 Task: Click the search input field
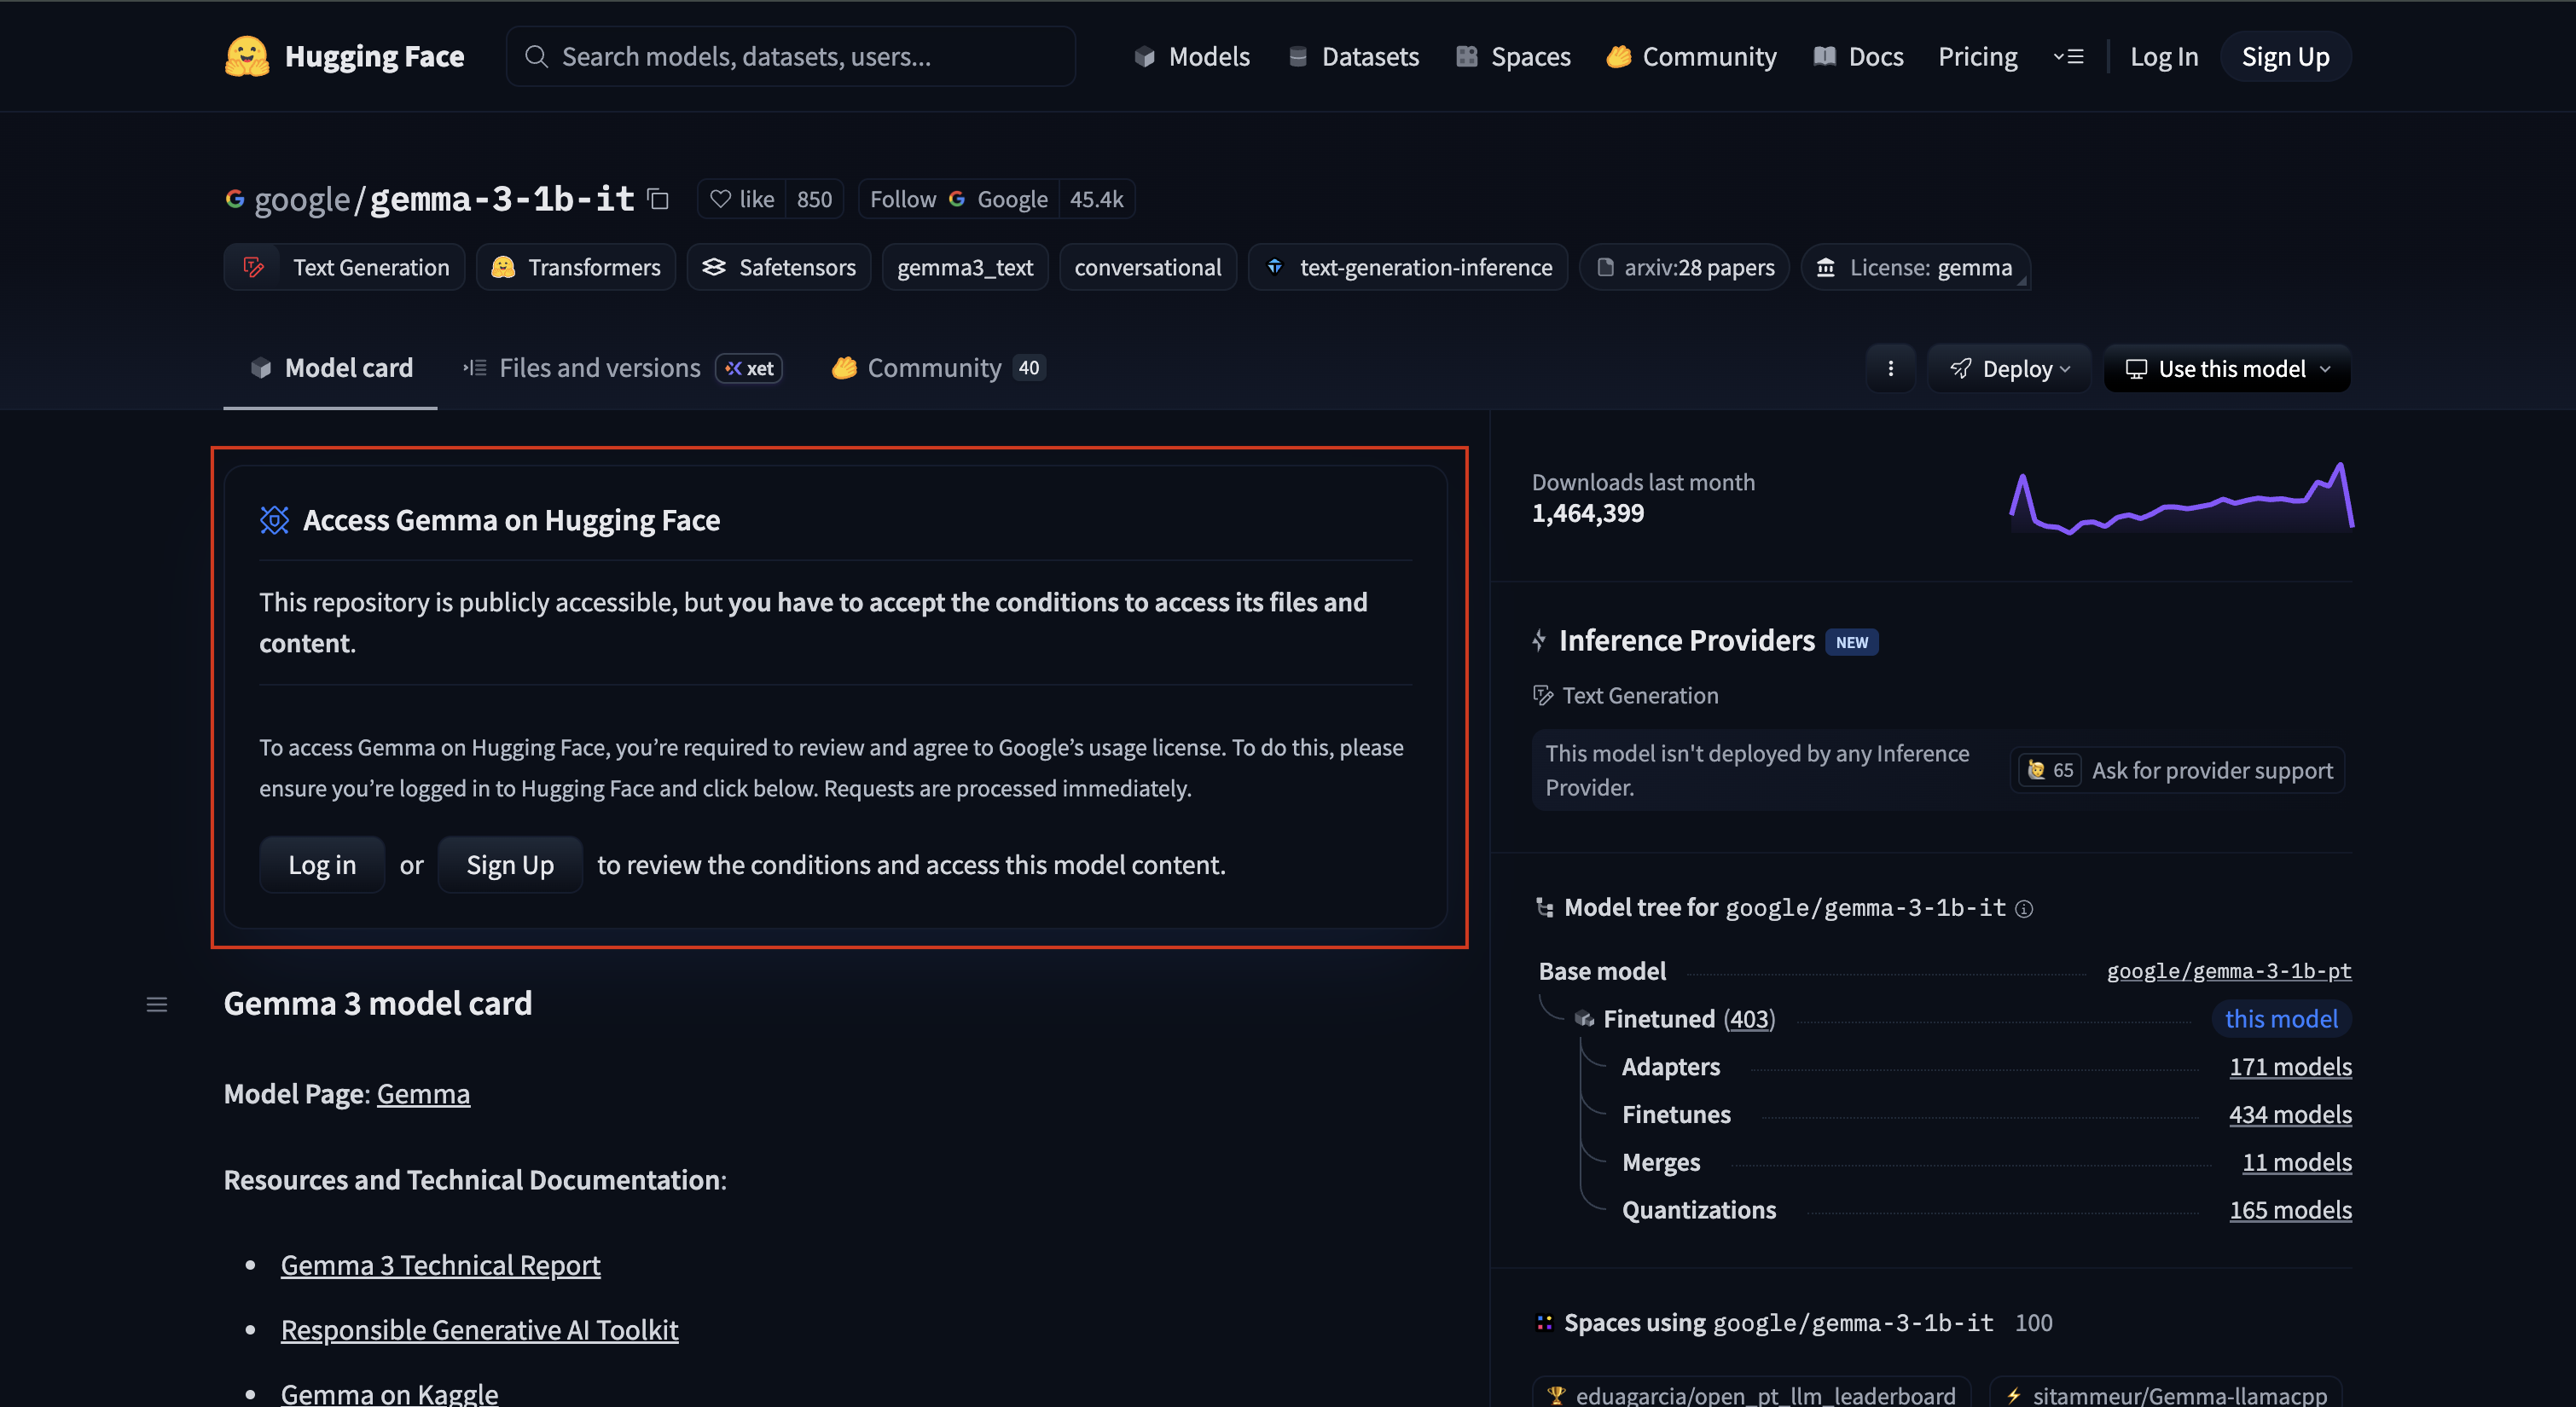click(790, 56)
